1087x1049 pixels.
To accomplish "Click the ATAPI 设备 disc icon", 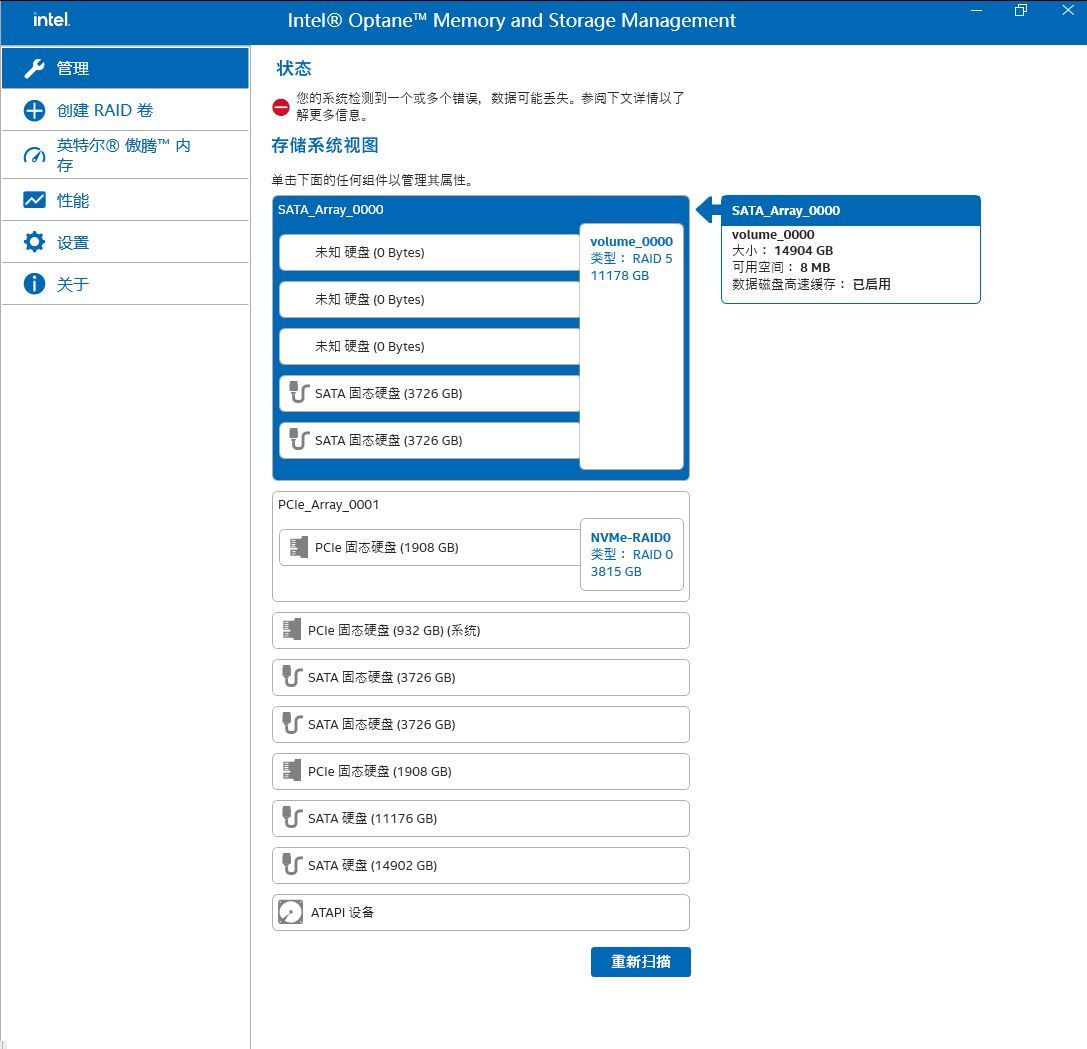I will 293,911.
